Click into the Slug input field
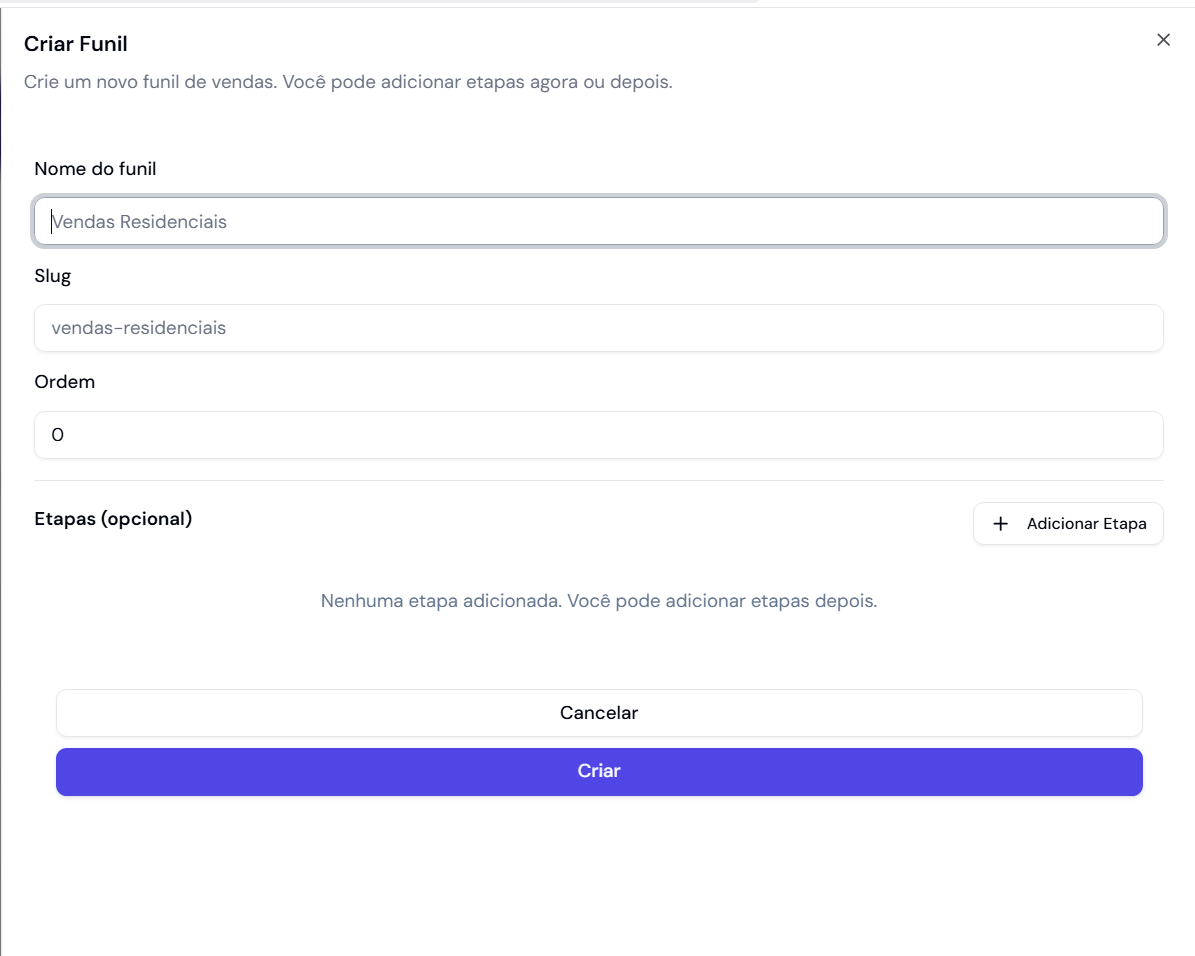 (x=598, y=328)
